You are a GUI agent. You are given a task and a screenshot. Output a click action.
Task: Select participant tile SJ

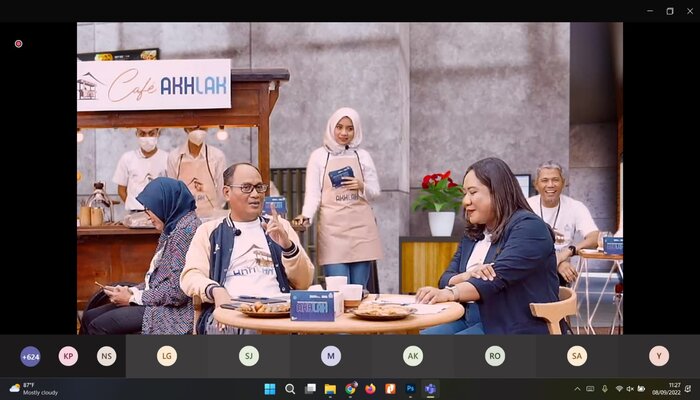click(249, 356)
